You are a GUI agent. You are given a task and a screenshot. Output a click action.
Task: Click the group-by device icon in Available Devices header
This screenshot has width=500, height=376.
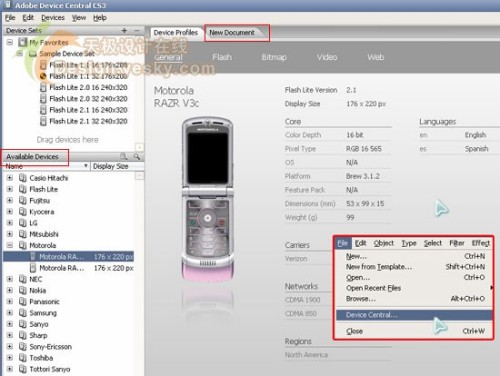[x=124, y=156]
